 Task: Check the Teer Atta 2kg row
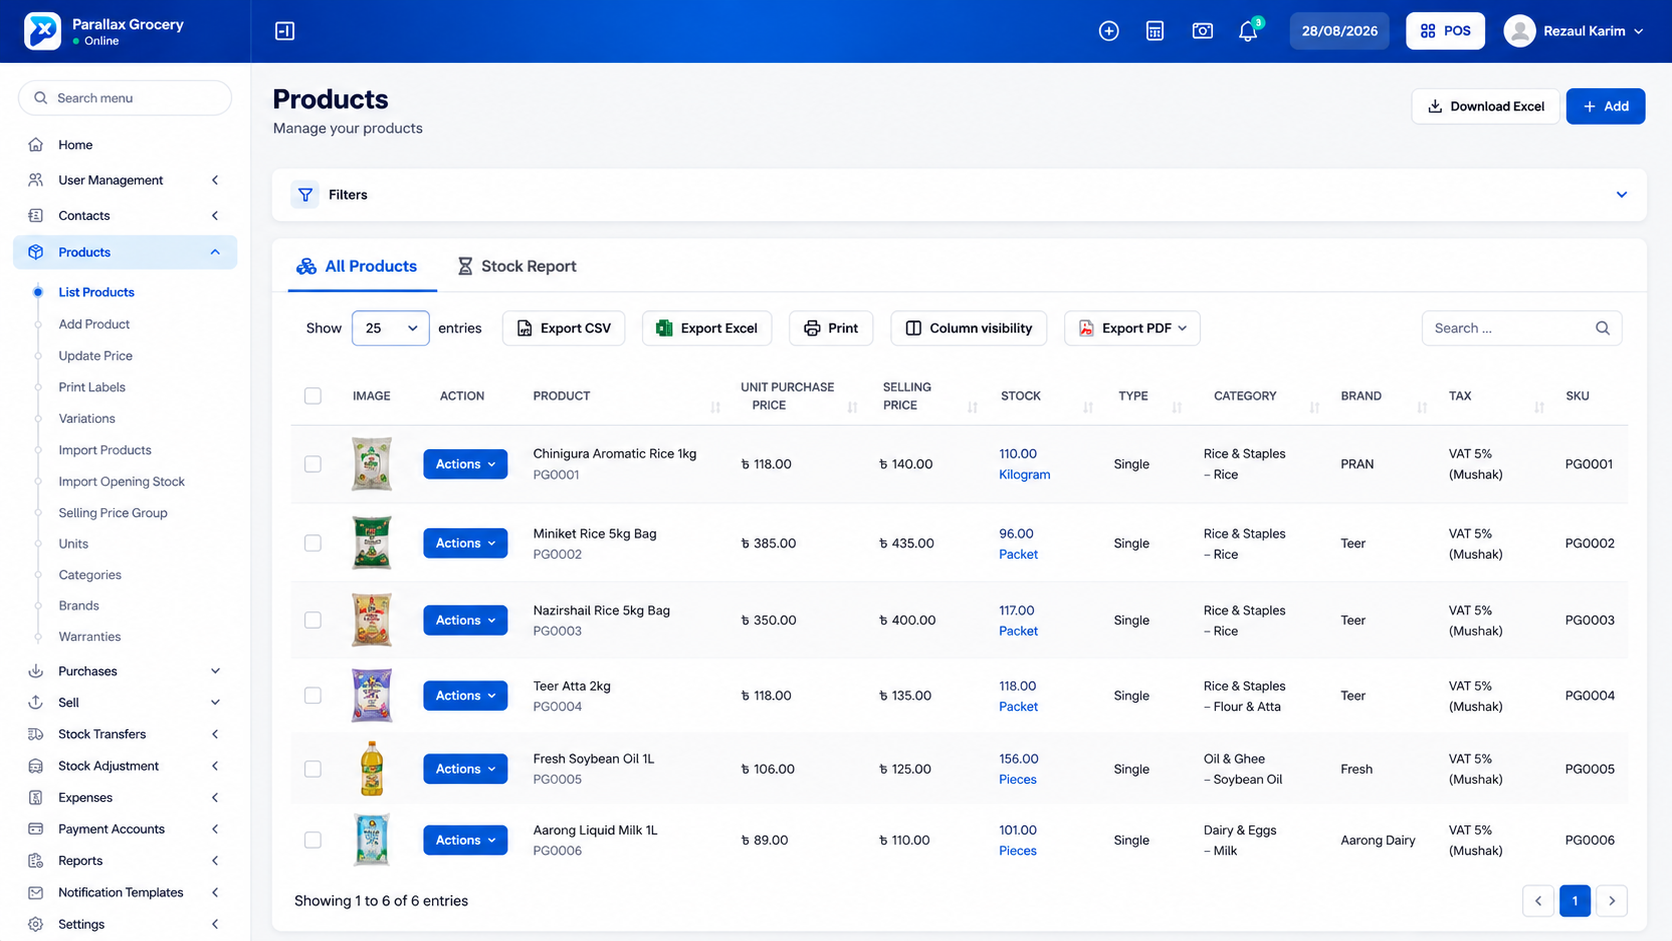313,695
